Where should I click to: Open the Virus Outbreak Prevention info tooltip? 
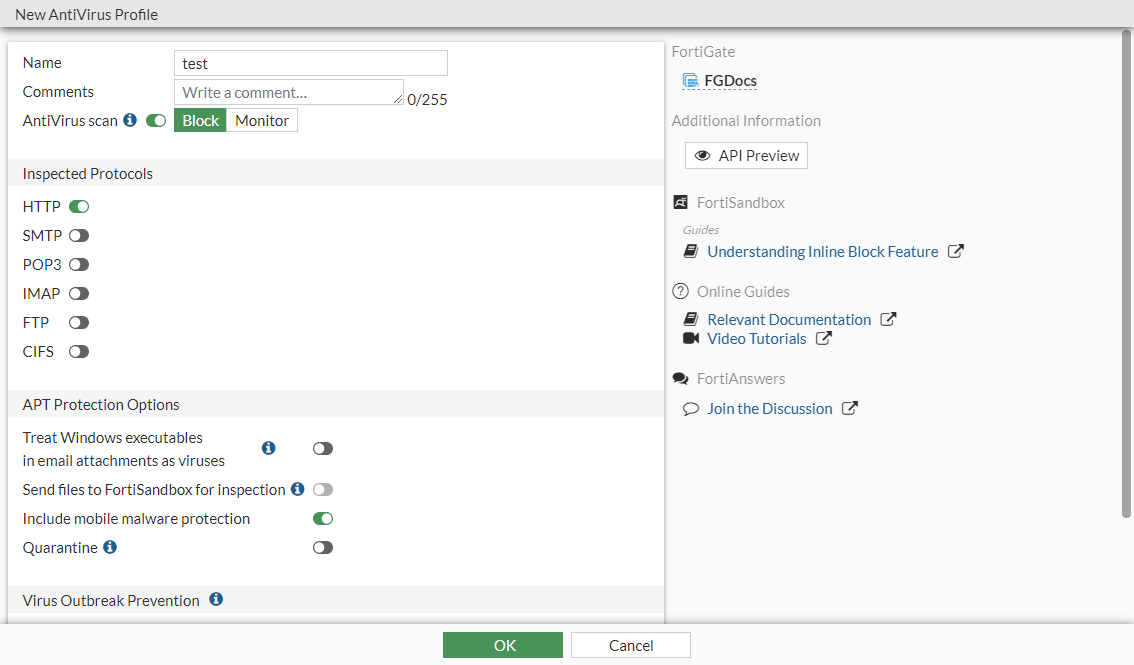(216, 599)
